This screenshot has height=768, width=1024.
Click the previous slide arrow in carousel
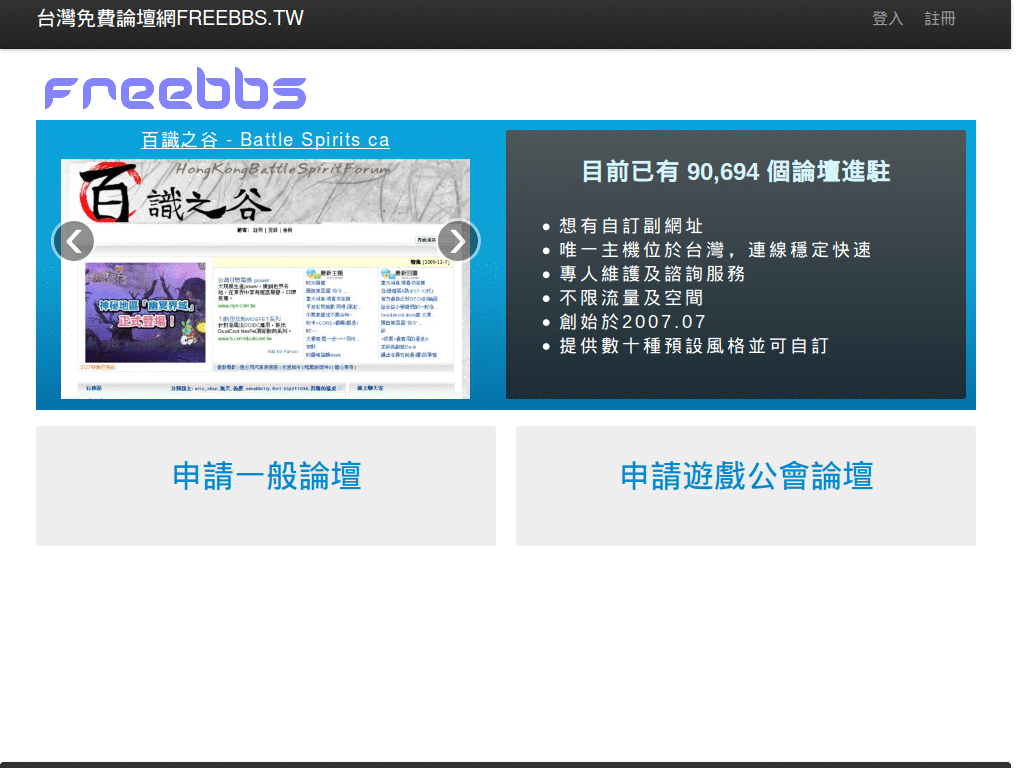[73, 241]
